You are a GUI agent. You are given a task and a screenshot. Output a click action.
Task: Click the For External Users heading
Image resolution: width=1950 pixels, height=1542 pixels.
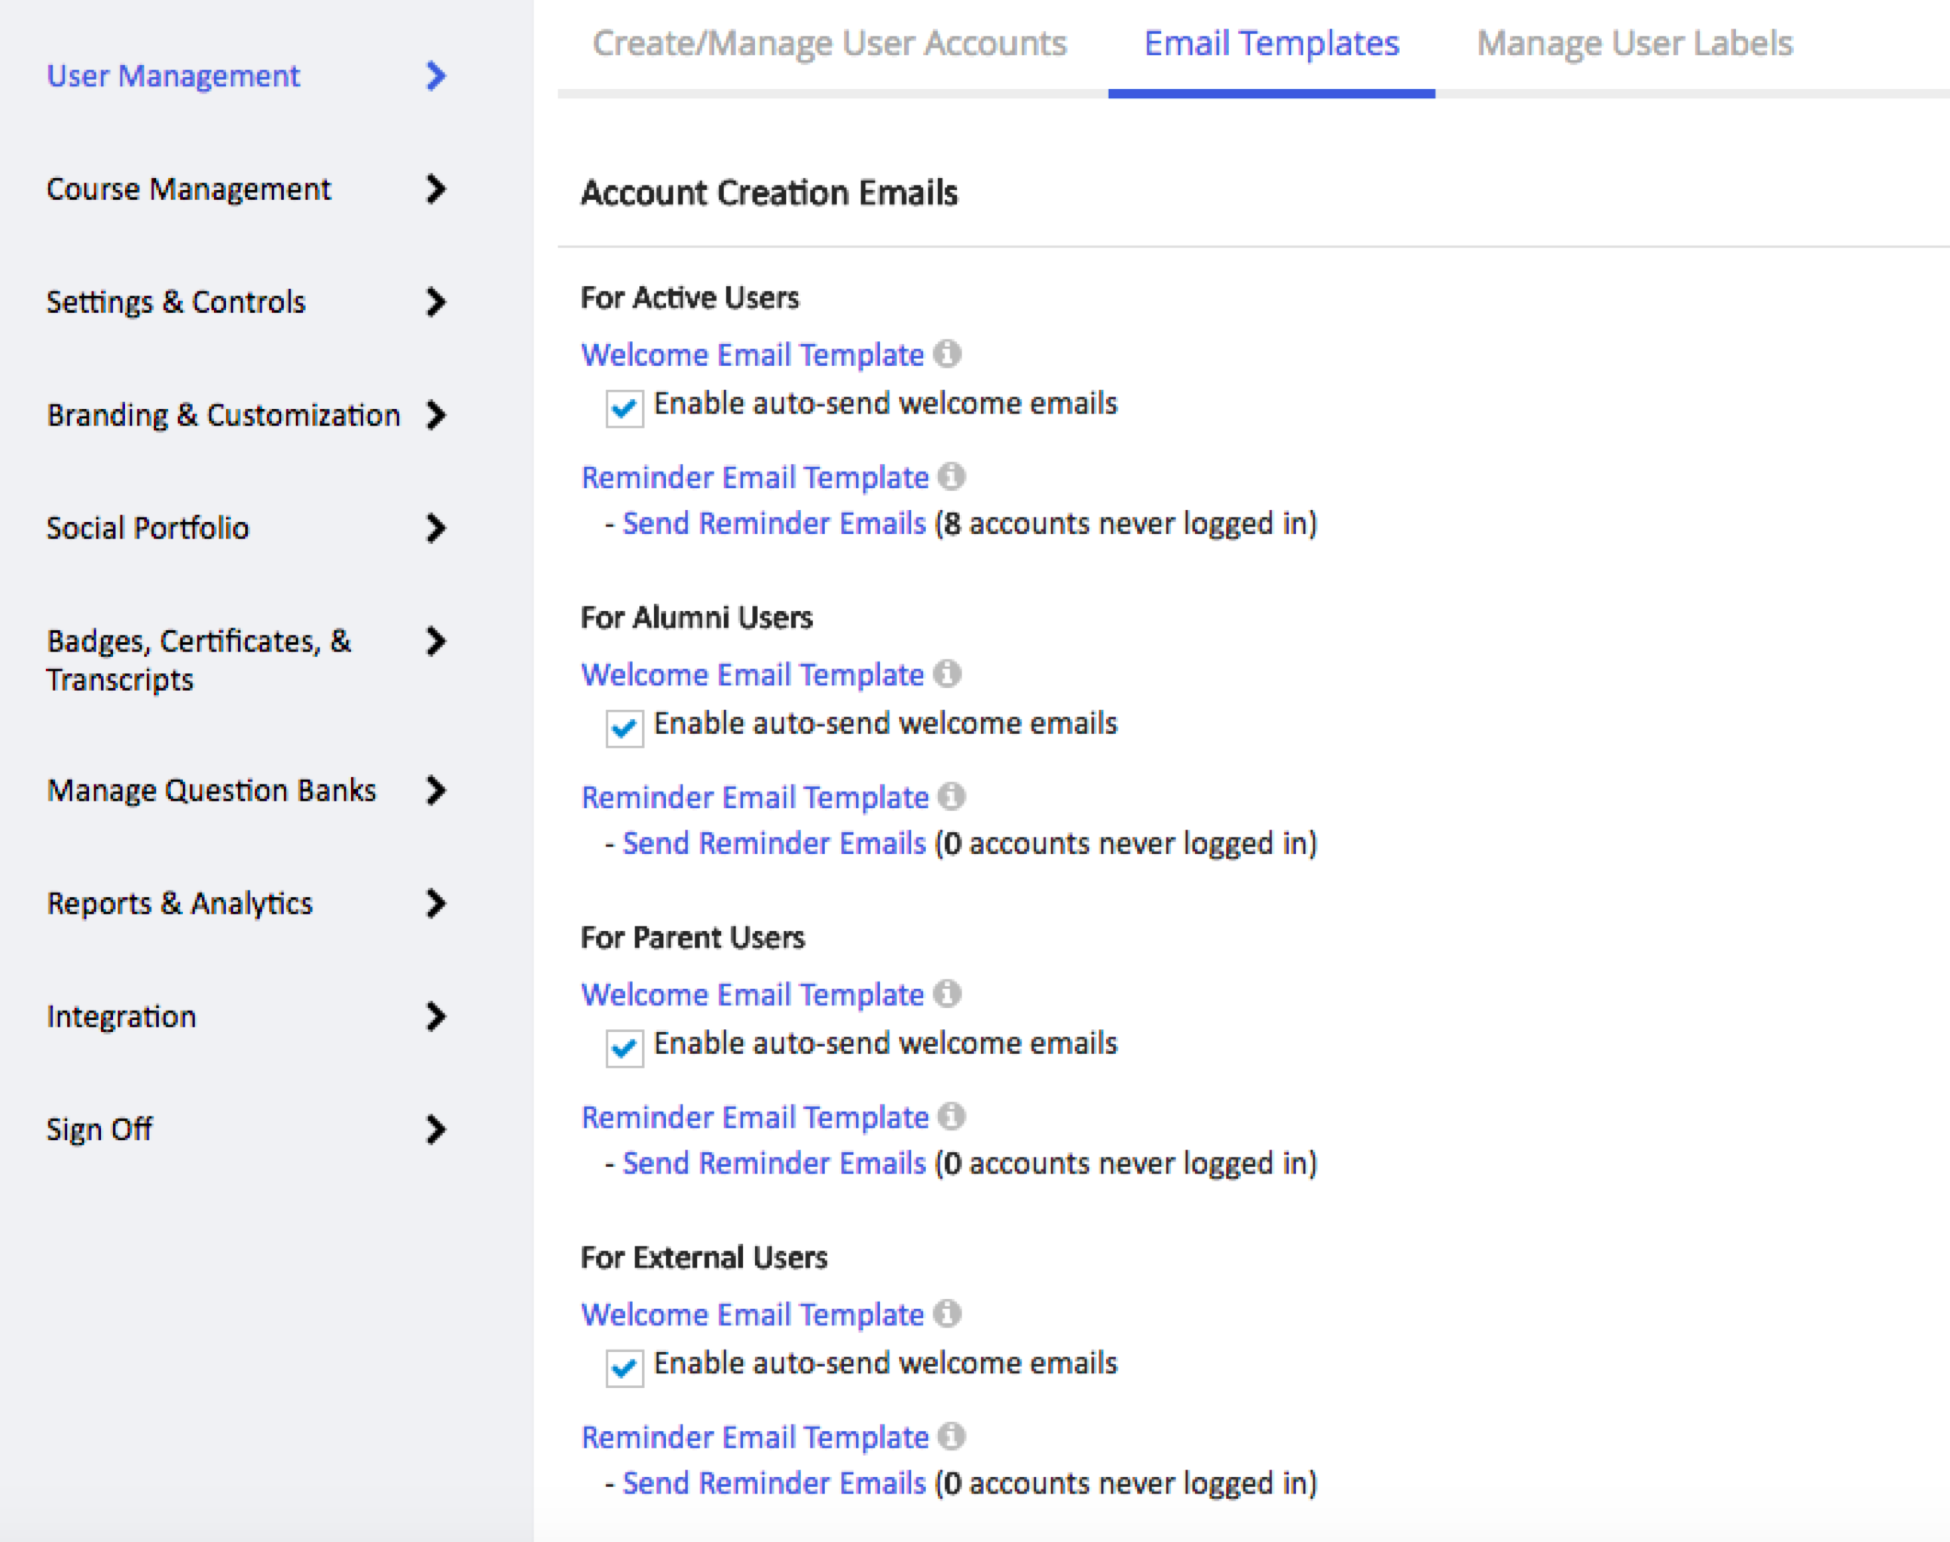pyautogui.click(x=704, y=1258)
